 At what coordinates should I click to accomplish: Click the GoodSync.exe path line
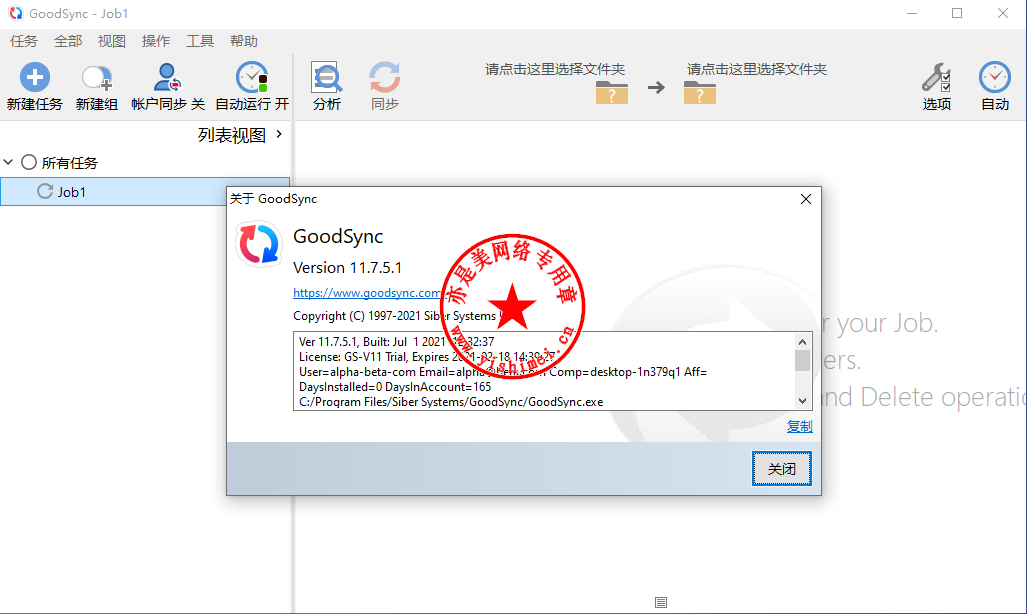[451, 402]
